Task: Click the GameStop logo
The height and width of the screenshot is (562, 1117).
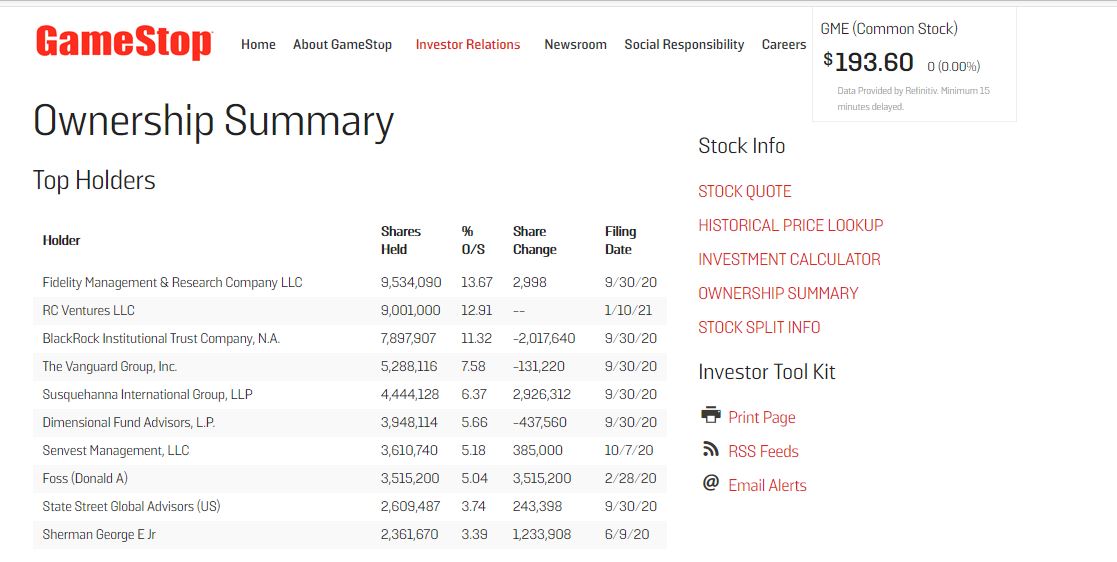Action: [x=124, y=42]
